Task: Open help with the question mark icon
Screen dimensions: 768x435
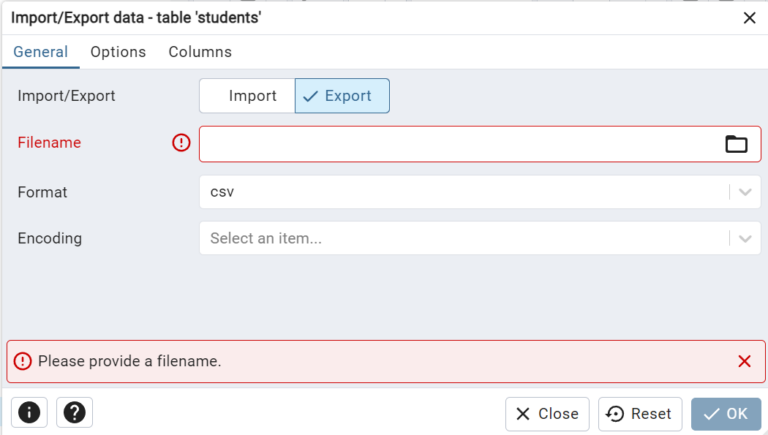Action: point(75,412)
